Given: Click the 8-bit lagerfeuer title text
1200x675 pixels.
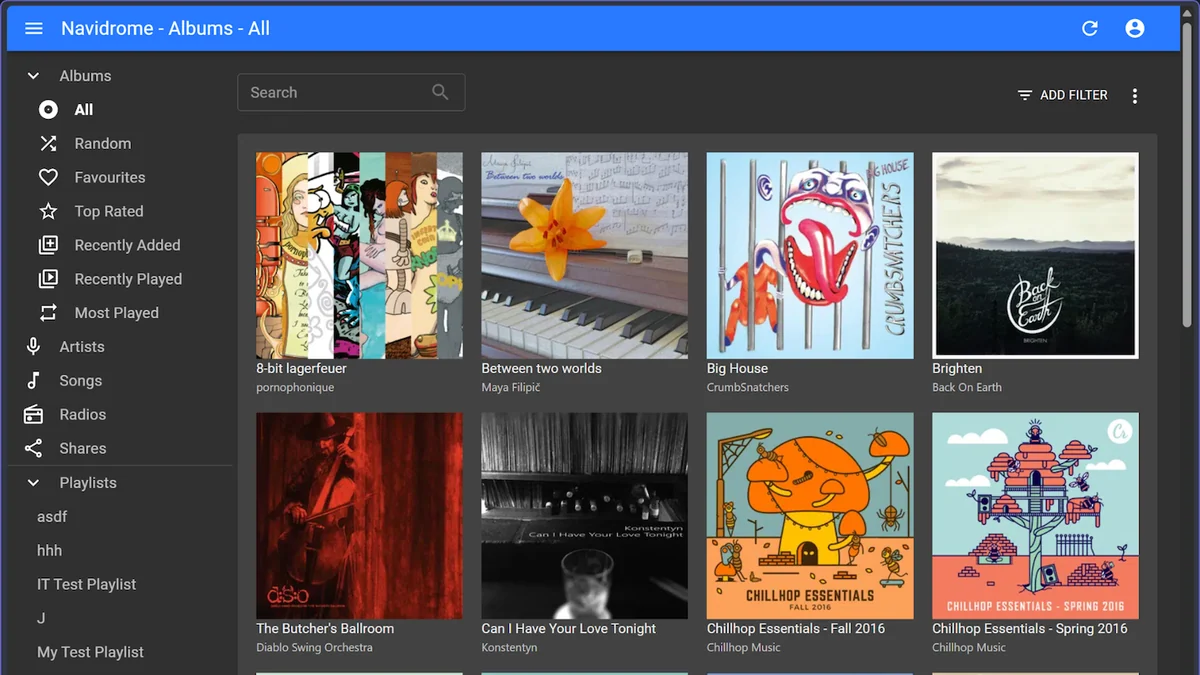Looking at the screenshot, I should (x=301, y=368).
